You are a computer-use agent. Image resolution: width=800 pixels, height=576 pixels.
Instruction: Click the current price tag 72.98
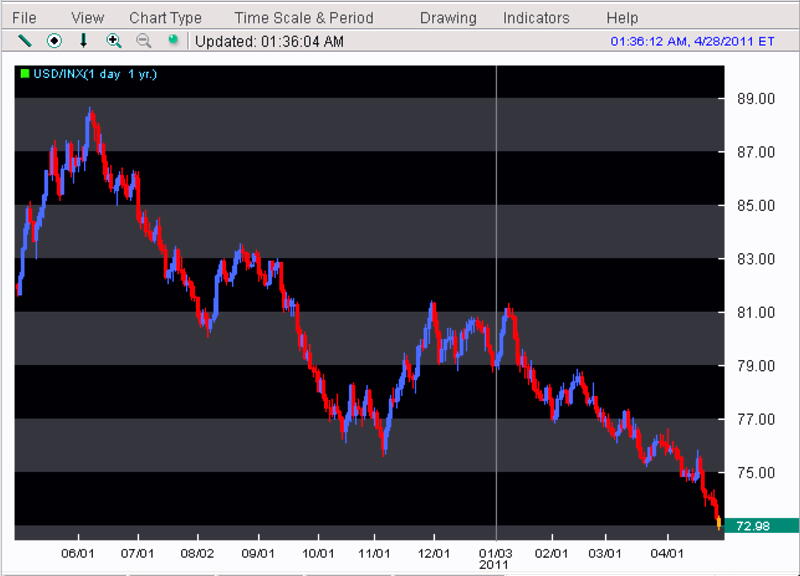click(760, 526)
